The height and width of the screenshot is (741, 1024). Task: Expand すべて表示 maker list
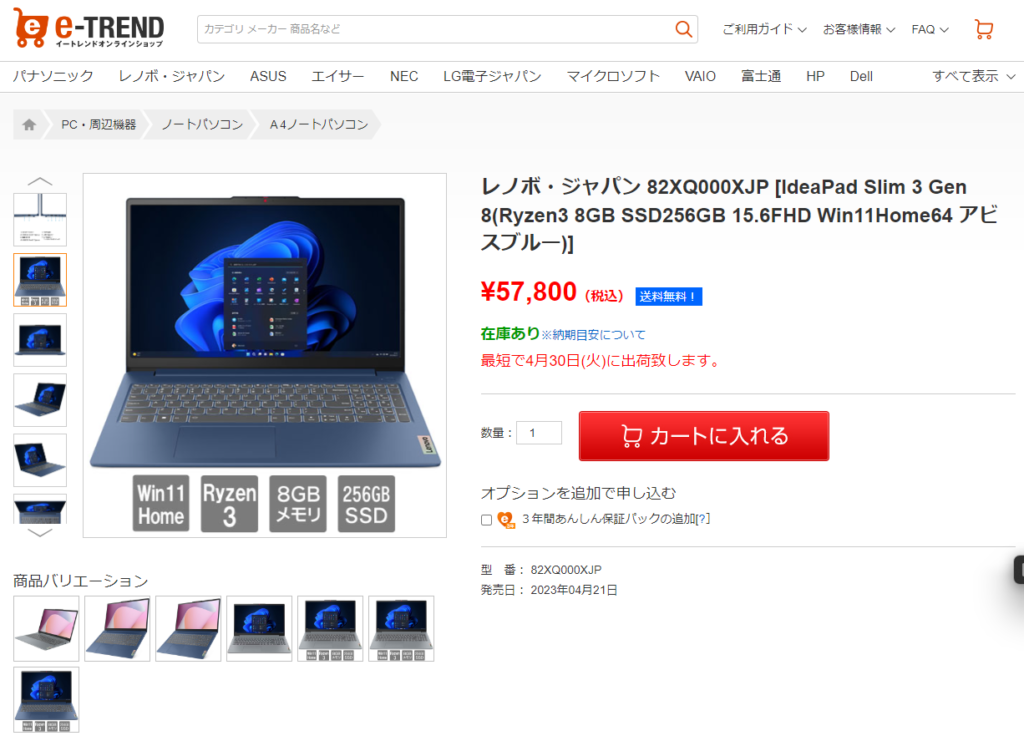(x=973, y=76)
